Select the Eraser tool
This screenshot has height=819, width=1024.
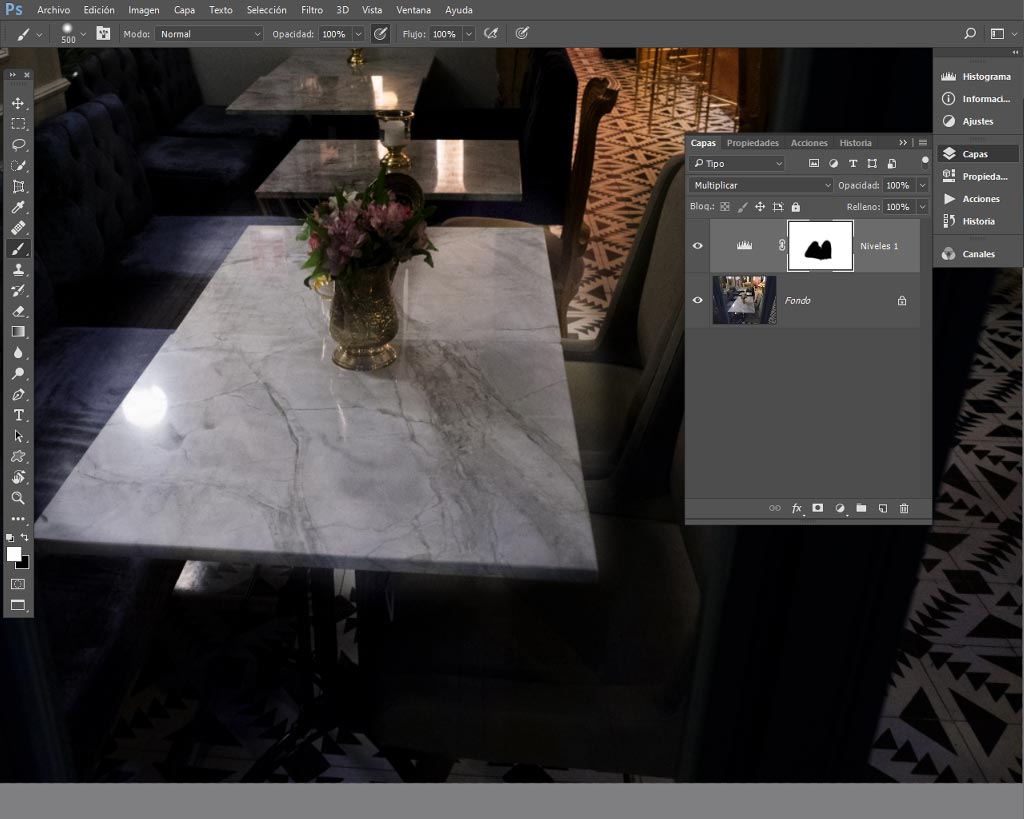pyautogui.click(x=18, y=312)
